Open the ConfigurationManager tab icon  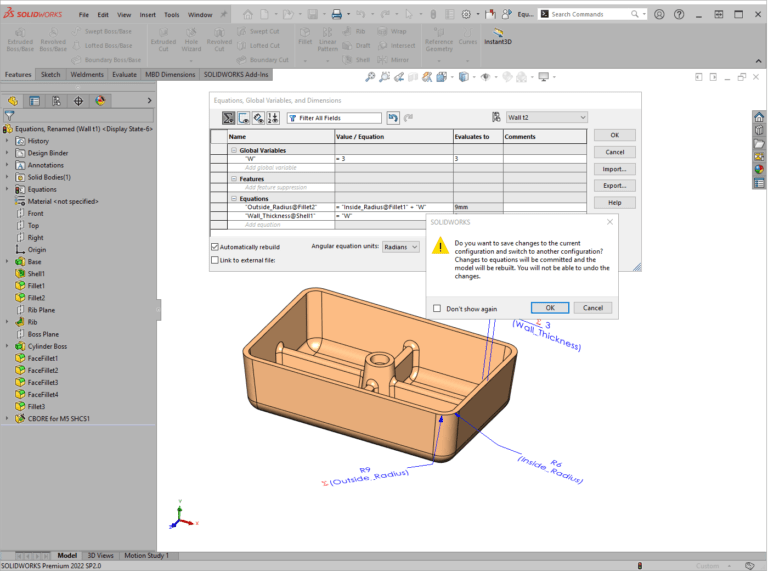pos(56,101)
